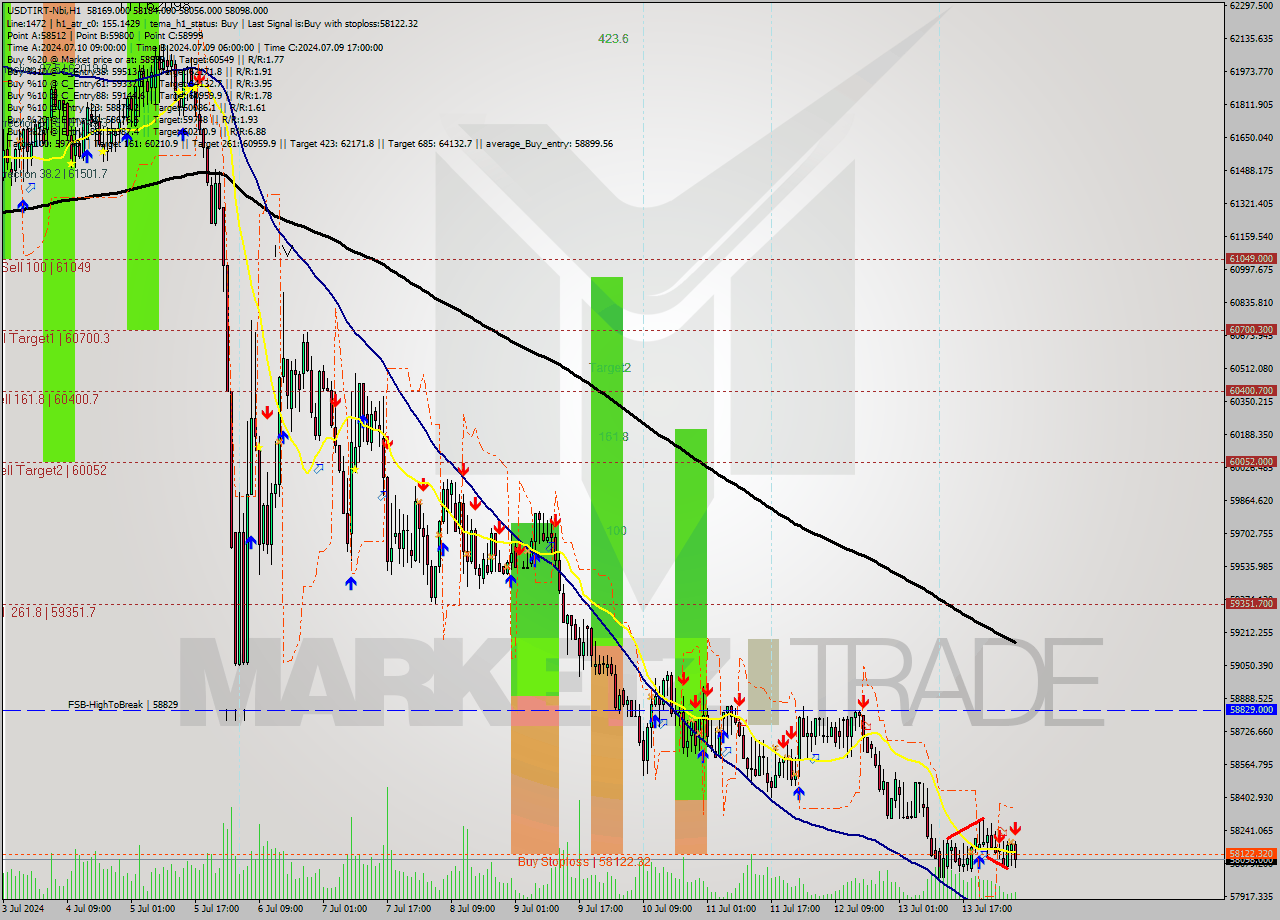
Task: Click the 59535.980 price axis label
Action: click(x=1251, y=567)
